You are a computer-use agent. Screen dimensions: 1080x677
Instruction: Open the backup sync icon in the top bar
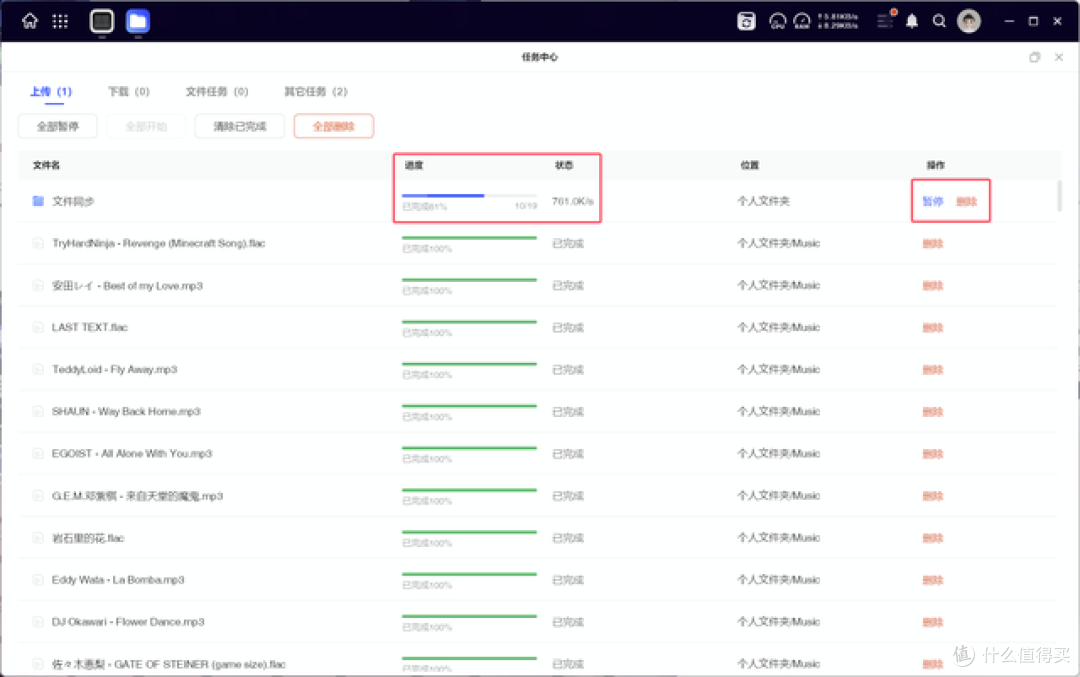(746, 21)
